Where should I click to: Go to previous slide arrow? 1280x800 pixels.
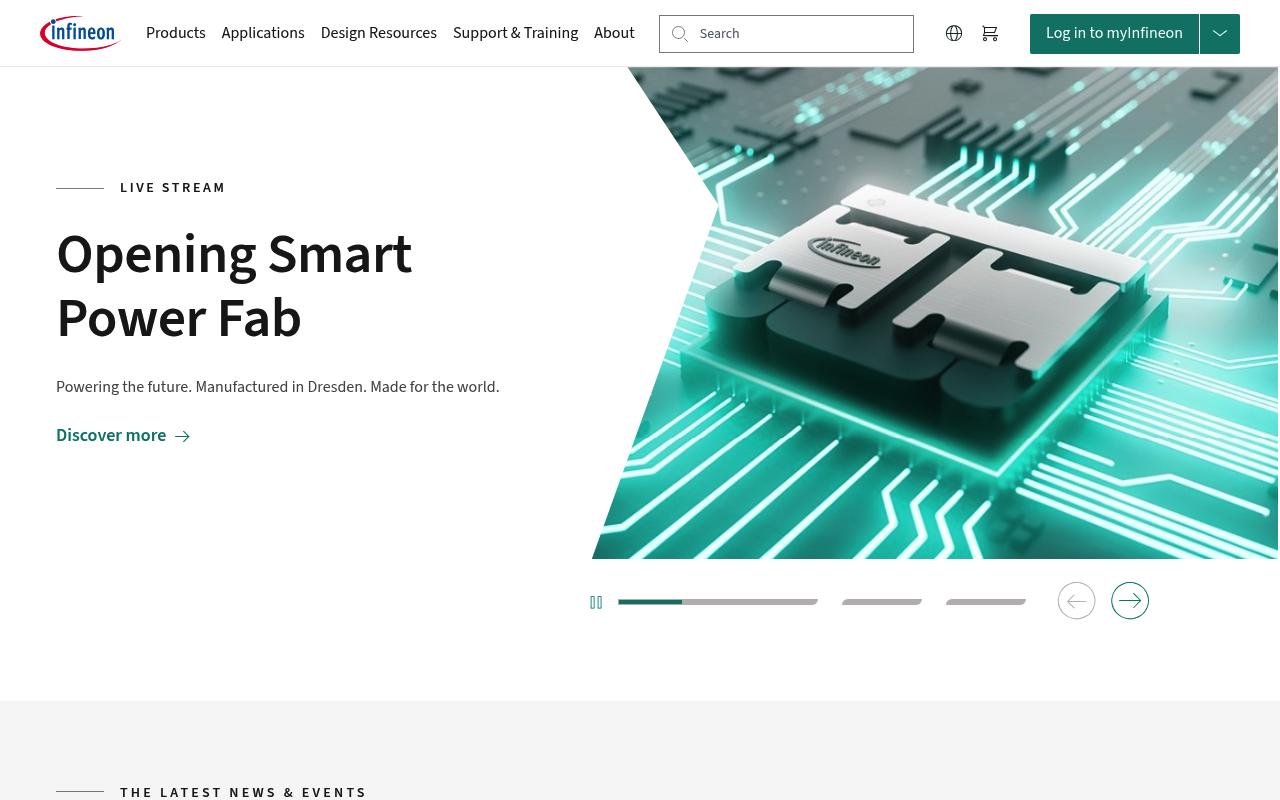coord(1077,601)
